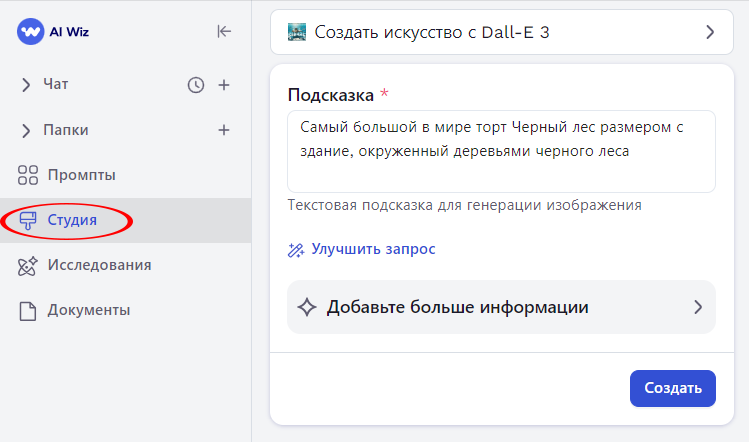Viewport: 749px width, 442px height.
Task: Click the Dall-E 3 thumbnail image
Action: [x=297, y=32]
